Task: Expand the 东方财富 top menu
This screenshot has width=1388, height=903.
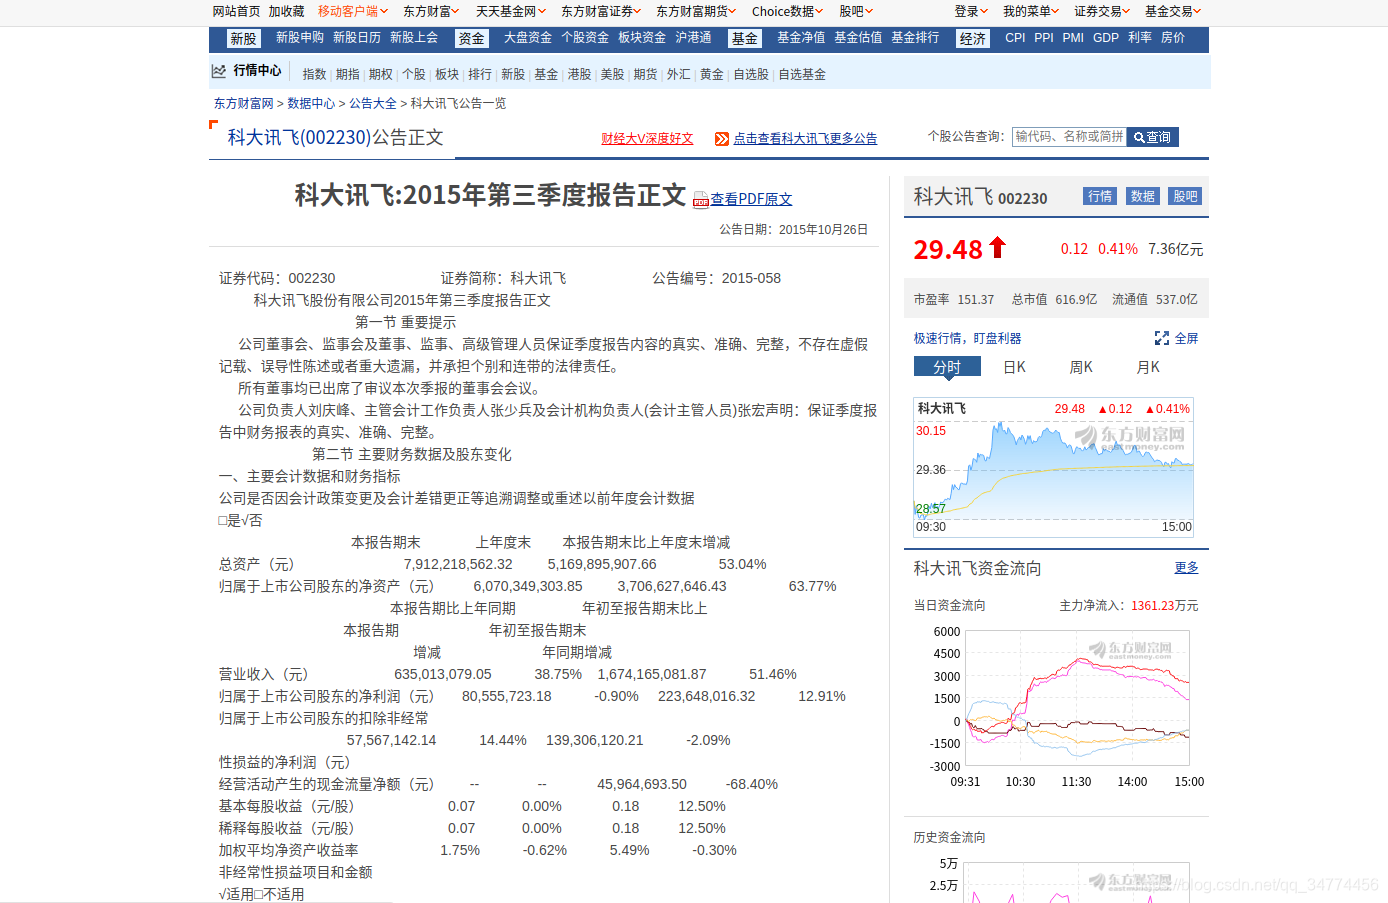Action: click(431, 11)
